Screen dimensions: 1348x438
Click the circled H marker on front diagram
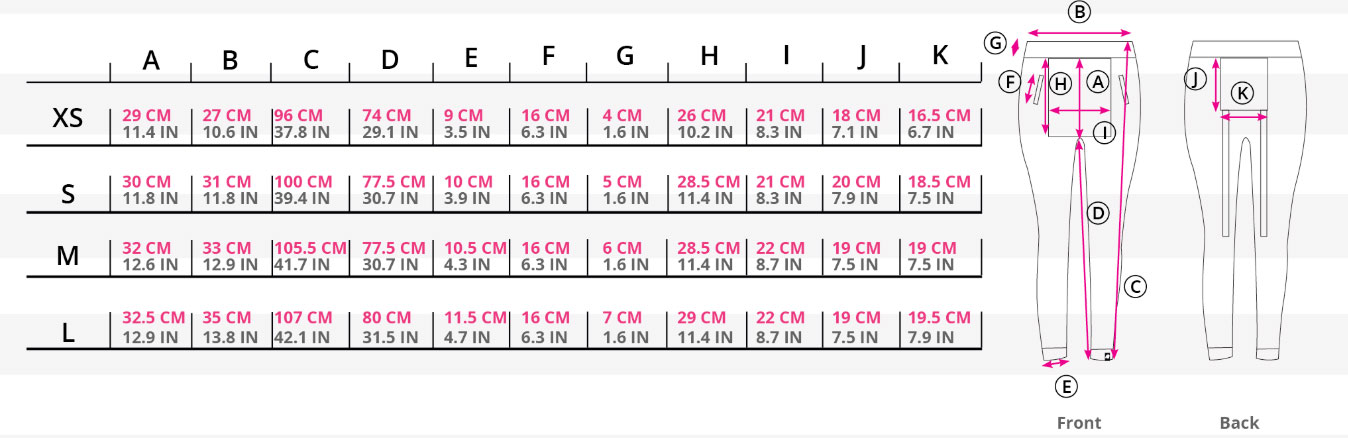1062,83
